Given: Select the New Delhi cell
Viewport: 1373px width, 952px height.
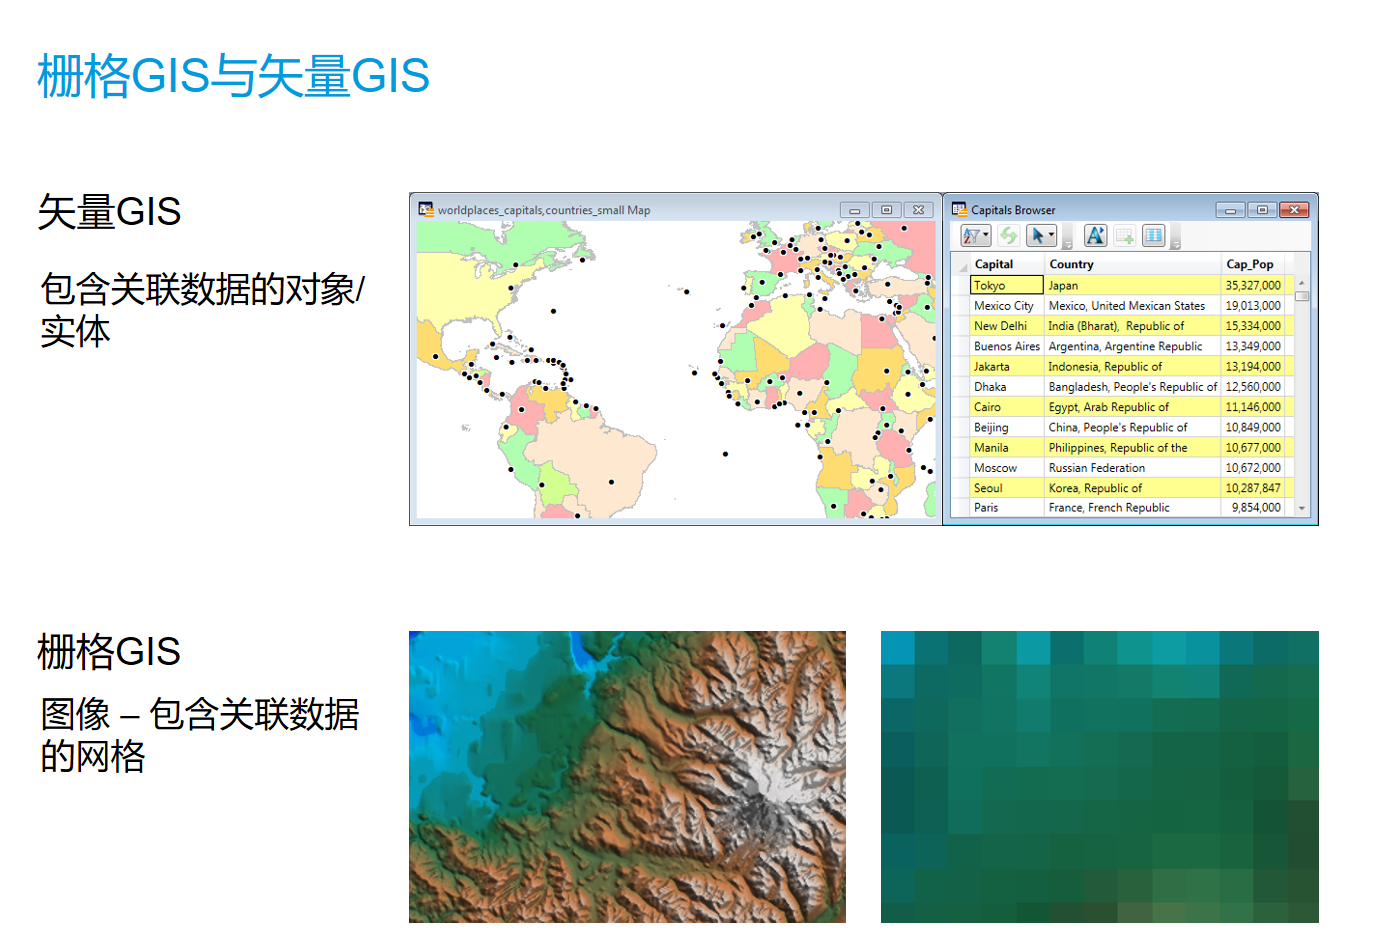Looking at the screenshot, I should point(1006,325).
